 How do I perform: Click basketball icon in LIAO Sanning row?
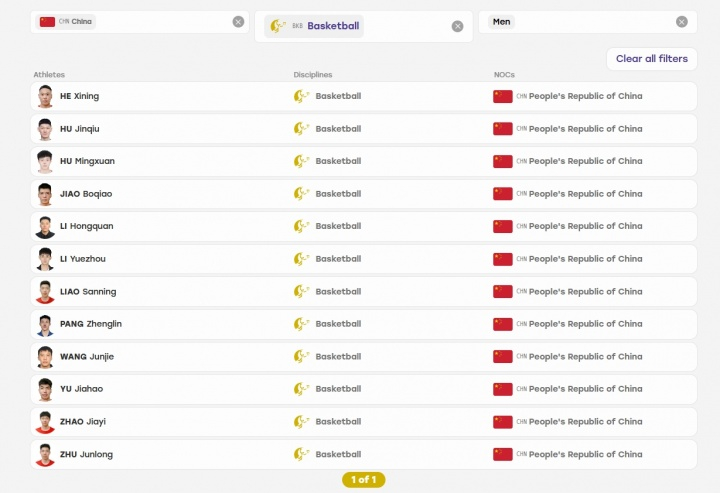(x=301, y=291)
